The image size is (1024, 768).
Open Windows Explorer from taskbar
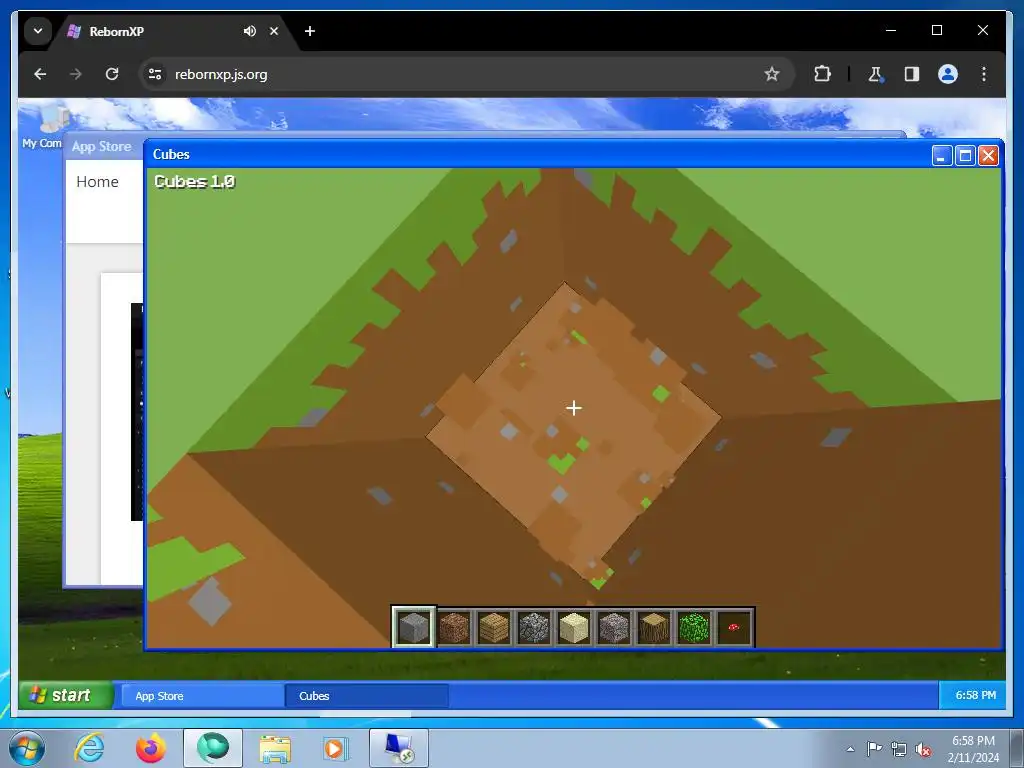(x=275, y=748)
